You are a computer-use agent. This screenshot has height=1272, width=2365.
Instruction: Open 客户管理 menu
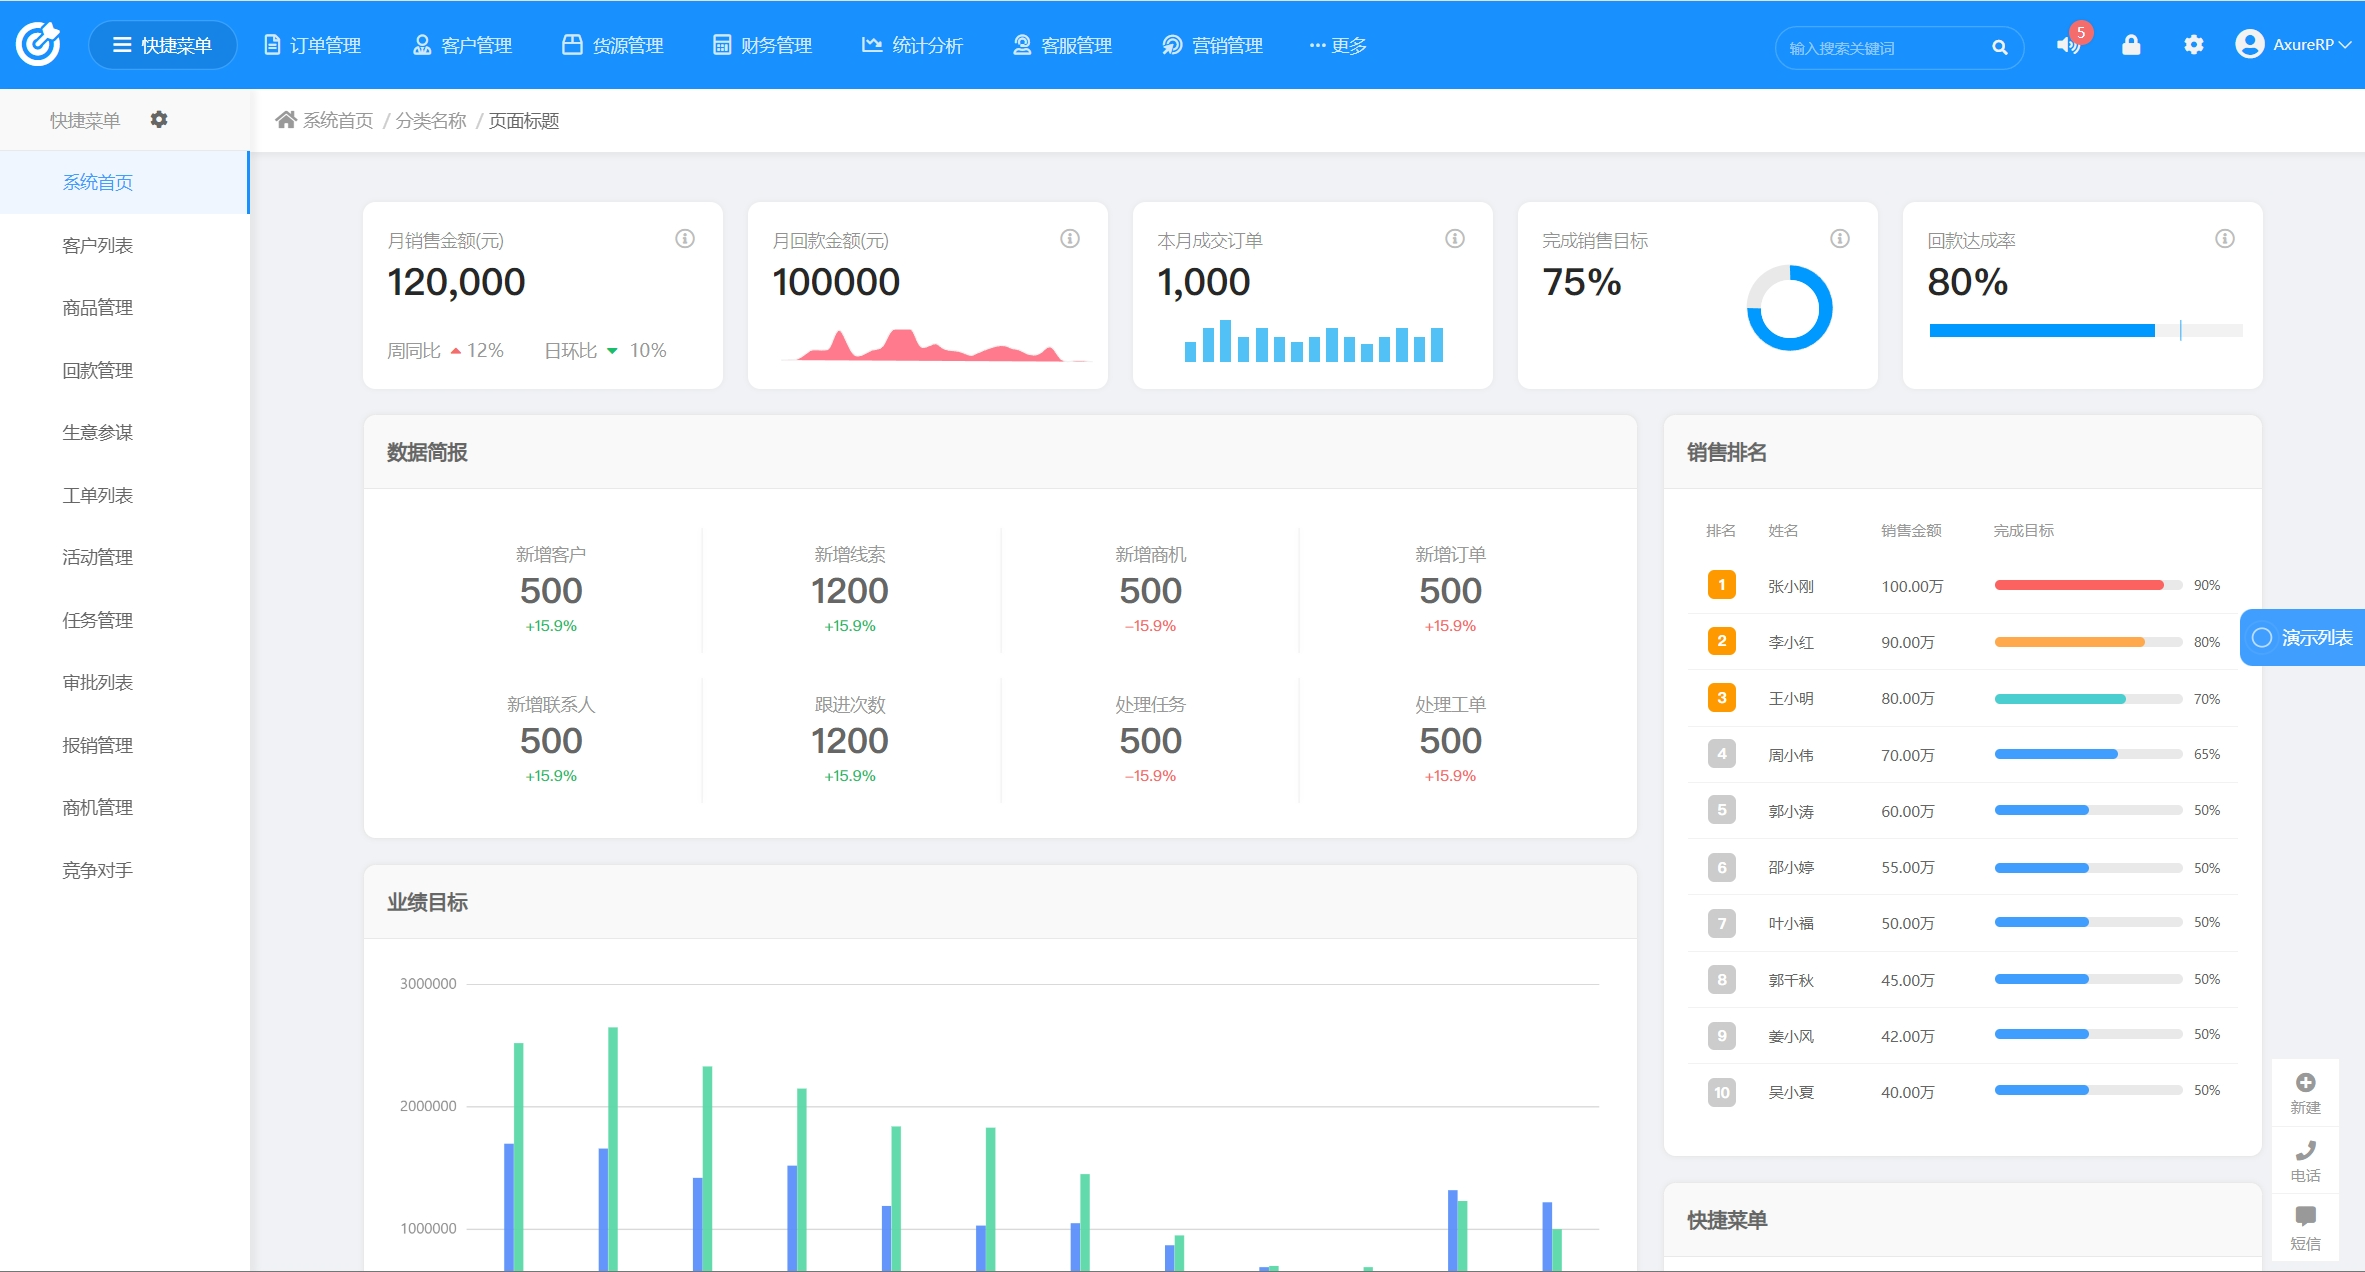pyautogui.click(x=462, y=45)
